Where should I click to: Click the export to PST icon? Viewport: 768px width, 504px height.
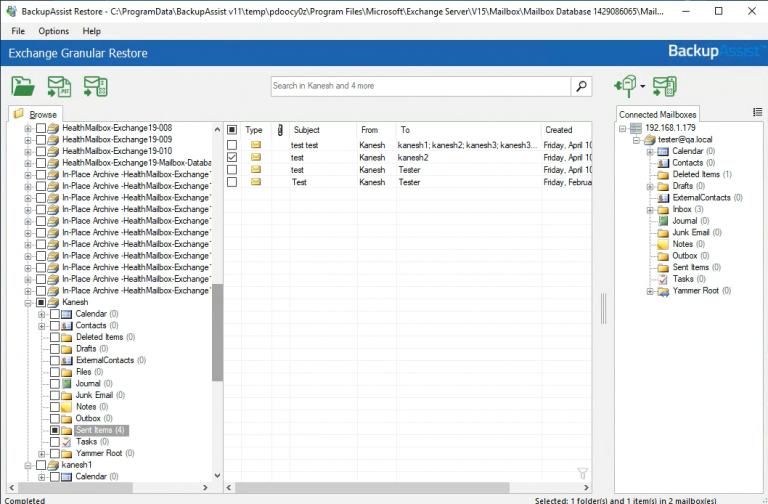coord(58,87)
